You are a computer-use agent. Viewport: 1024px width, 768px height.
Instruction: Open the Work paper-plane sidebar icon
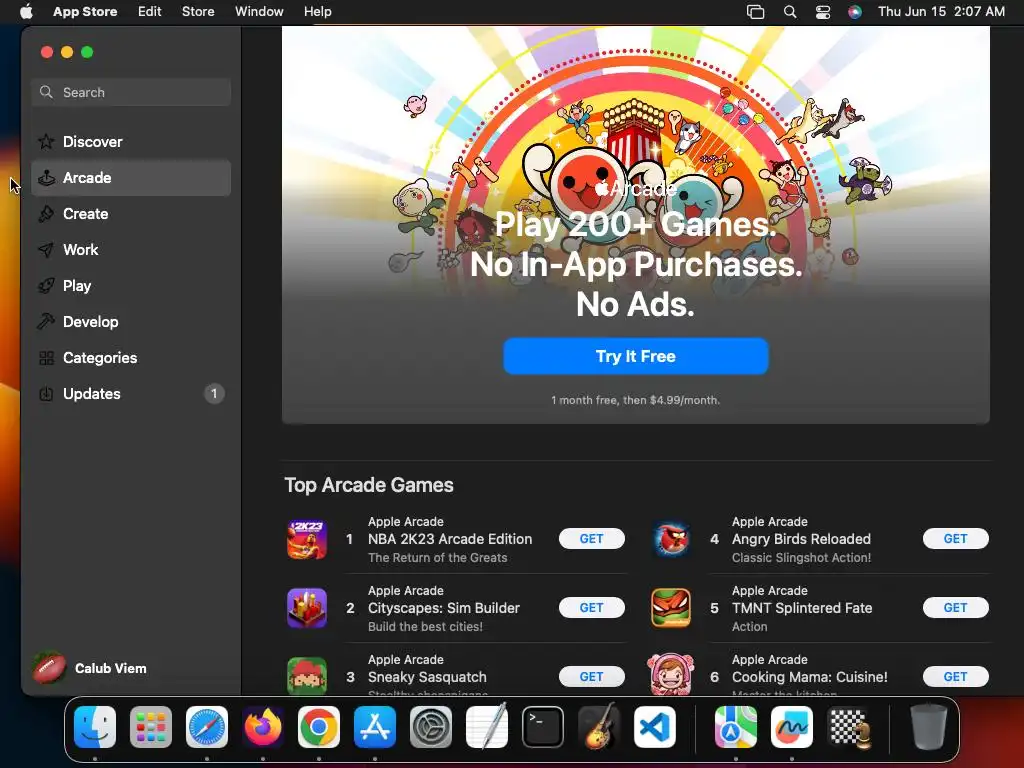[x=46, y=249]
